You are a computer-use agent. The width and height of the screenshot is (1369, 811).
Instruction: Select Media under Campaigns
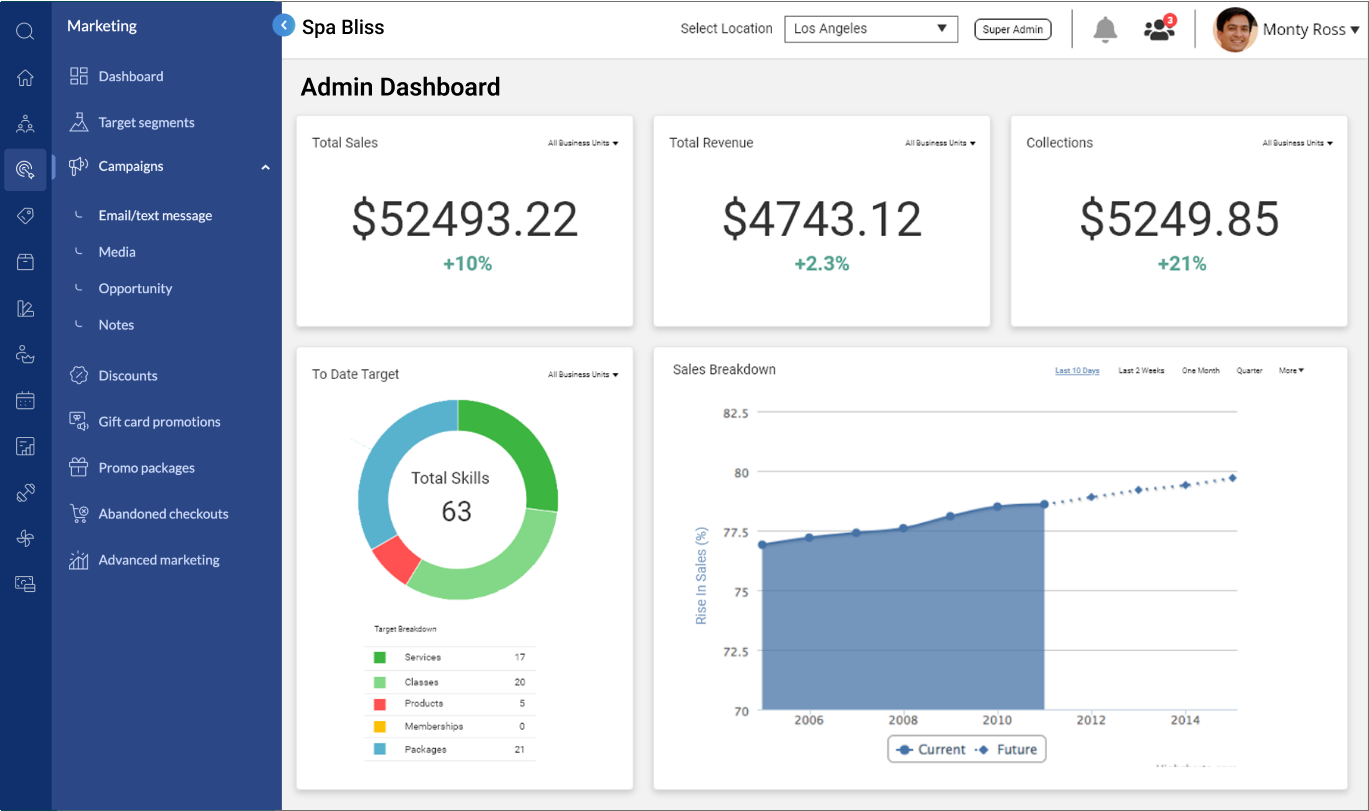point(117,252)
